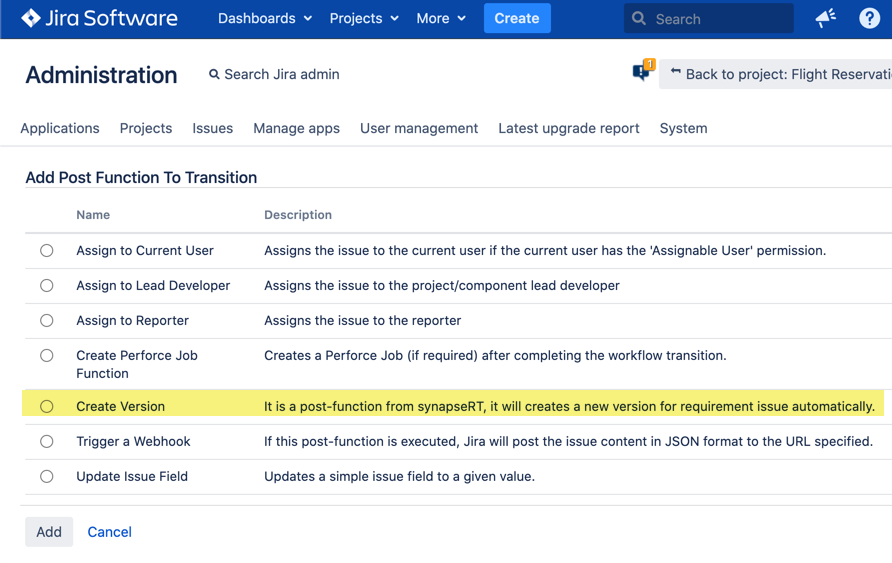Select the Update Issue Field radio button

pos(47,477)
